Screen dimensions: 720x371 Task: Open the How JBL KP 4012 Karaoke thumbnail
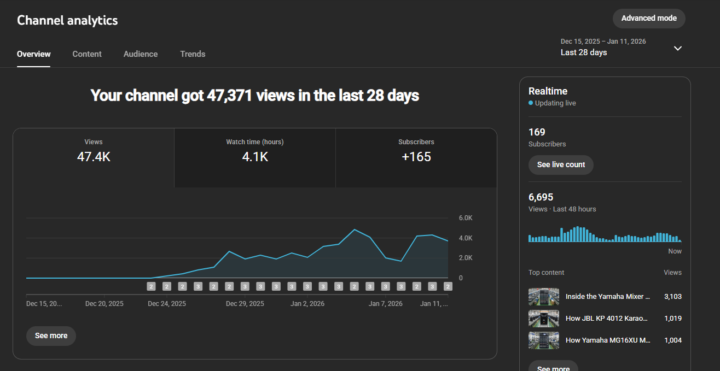click(544, 318)
